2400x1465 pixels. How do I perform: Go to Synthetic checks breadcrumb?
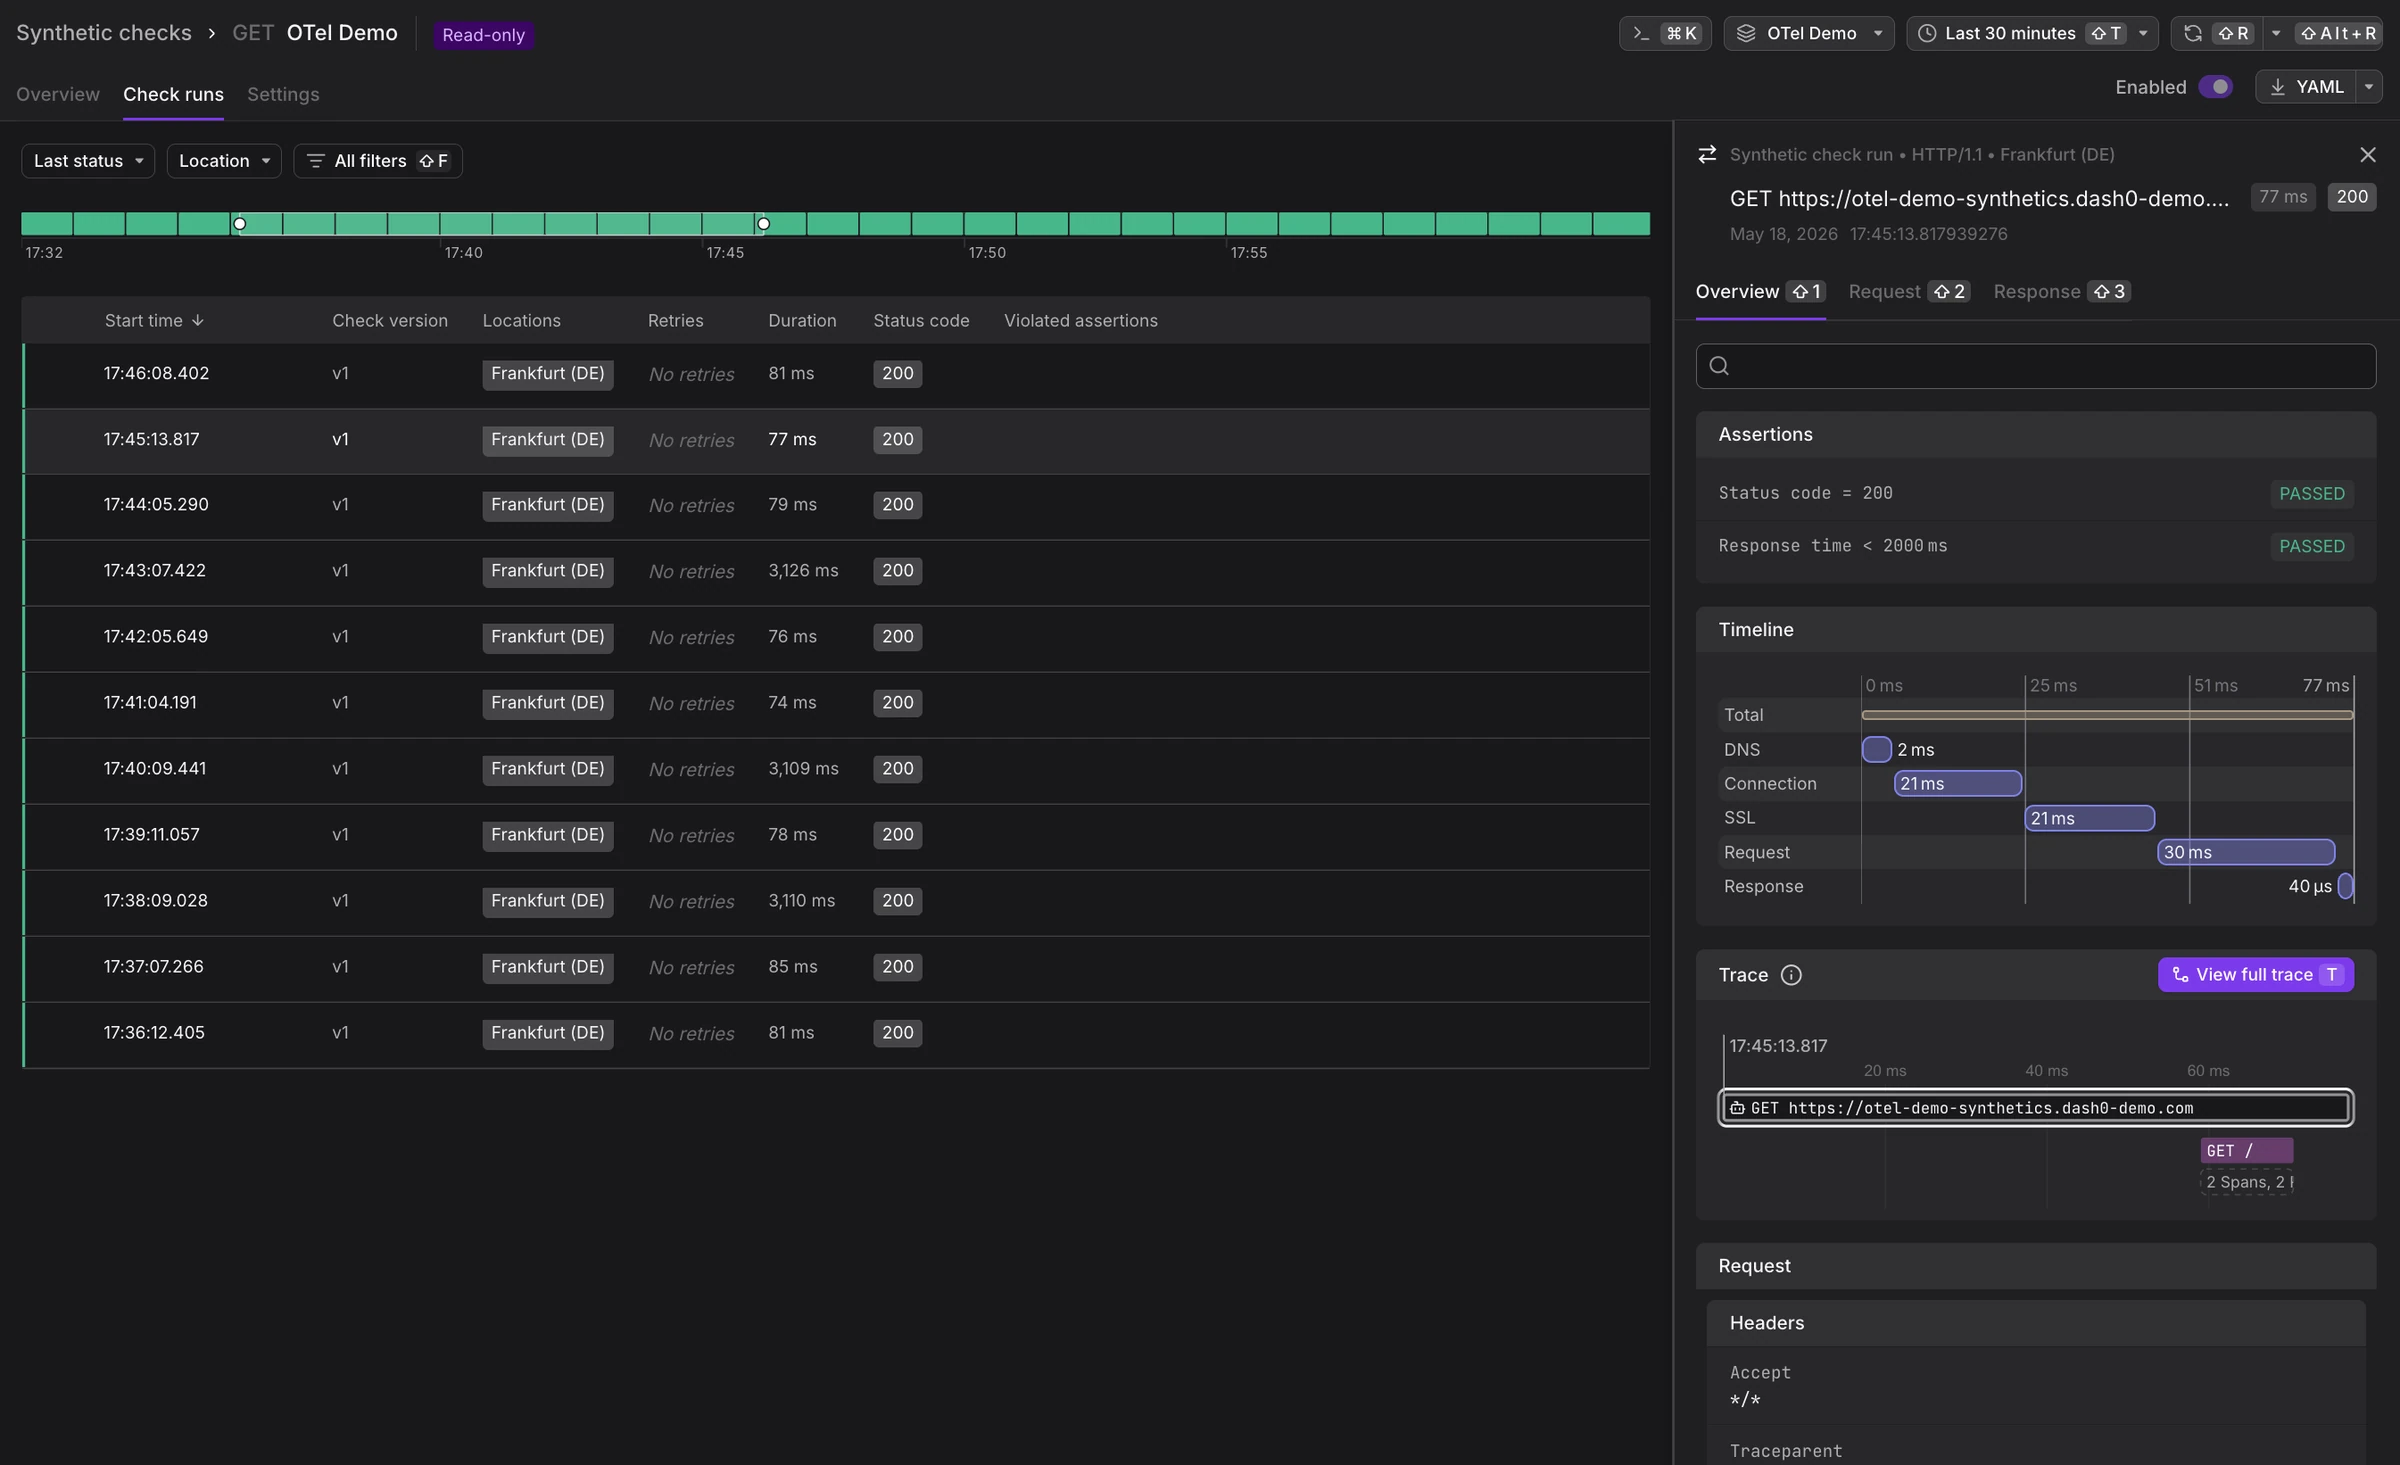coord(104,33)
